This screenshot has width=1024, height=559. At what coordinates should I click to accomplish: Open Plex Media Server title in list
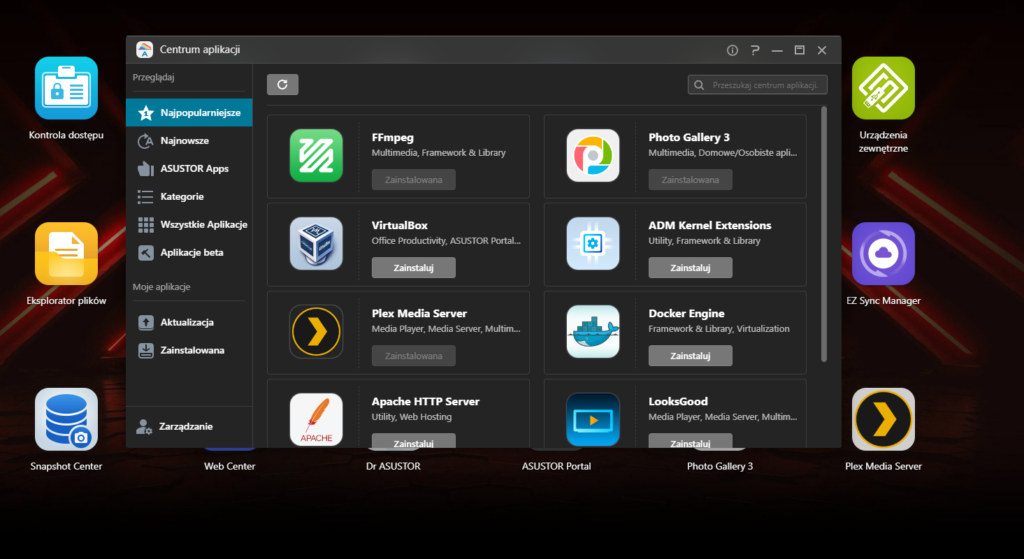[419, 313]
